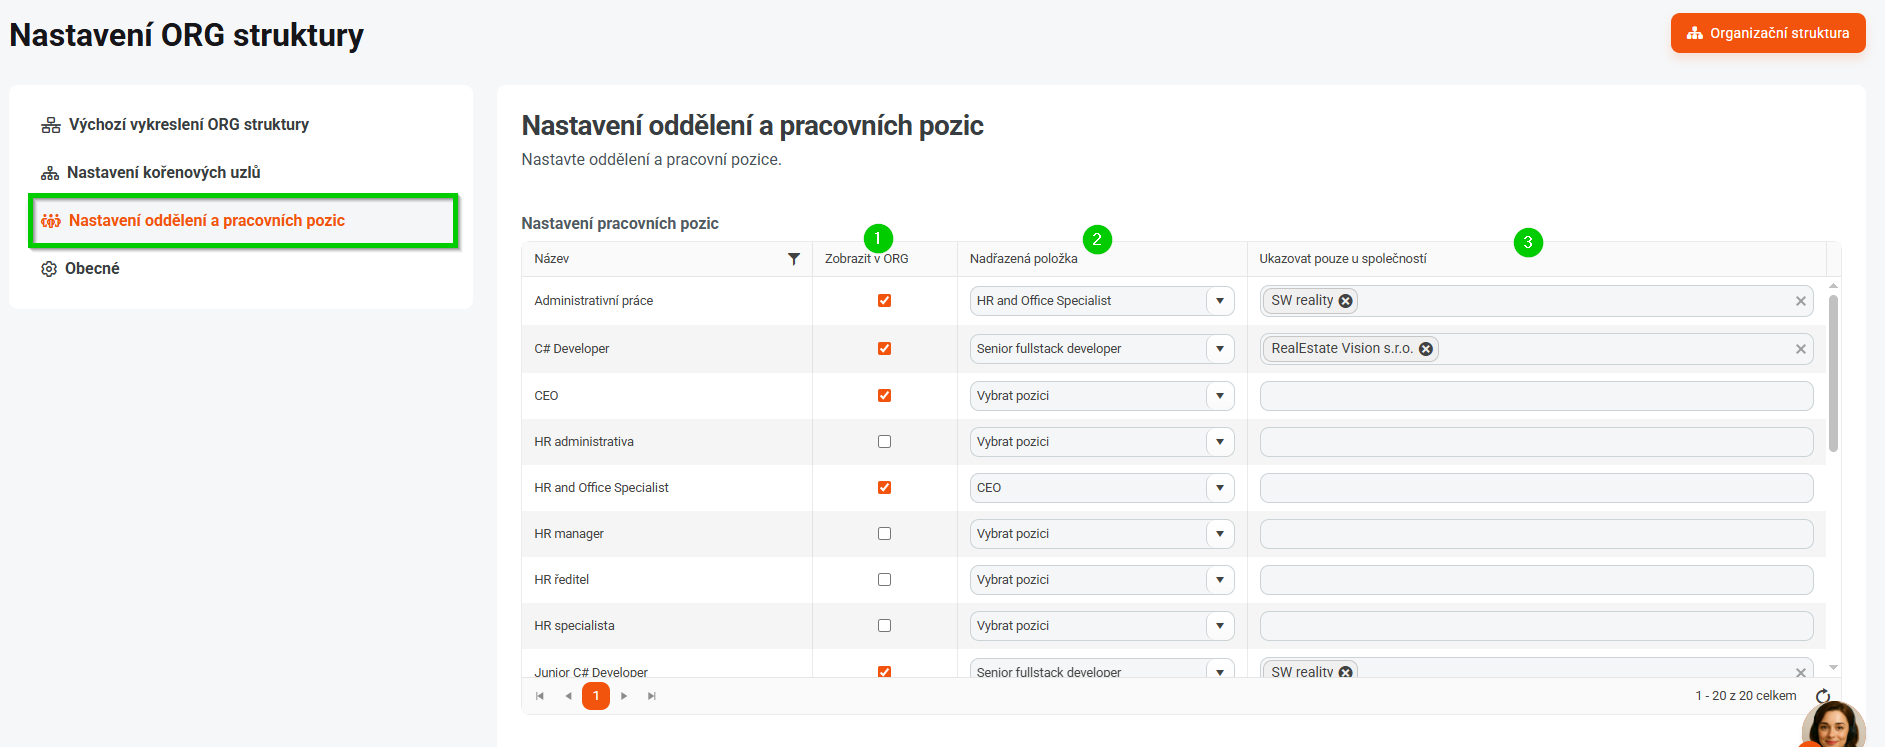Clear all companies in Administrativní práce row
The width and height of the screenshot is (1885, 747).
(1800, 301)
